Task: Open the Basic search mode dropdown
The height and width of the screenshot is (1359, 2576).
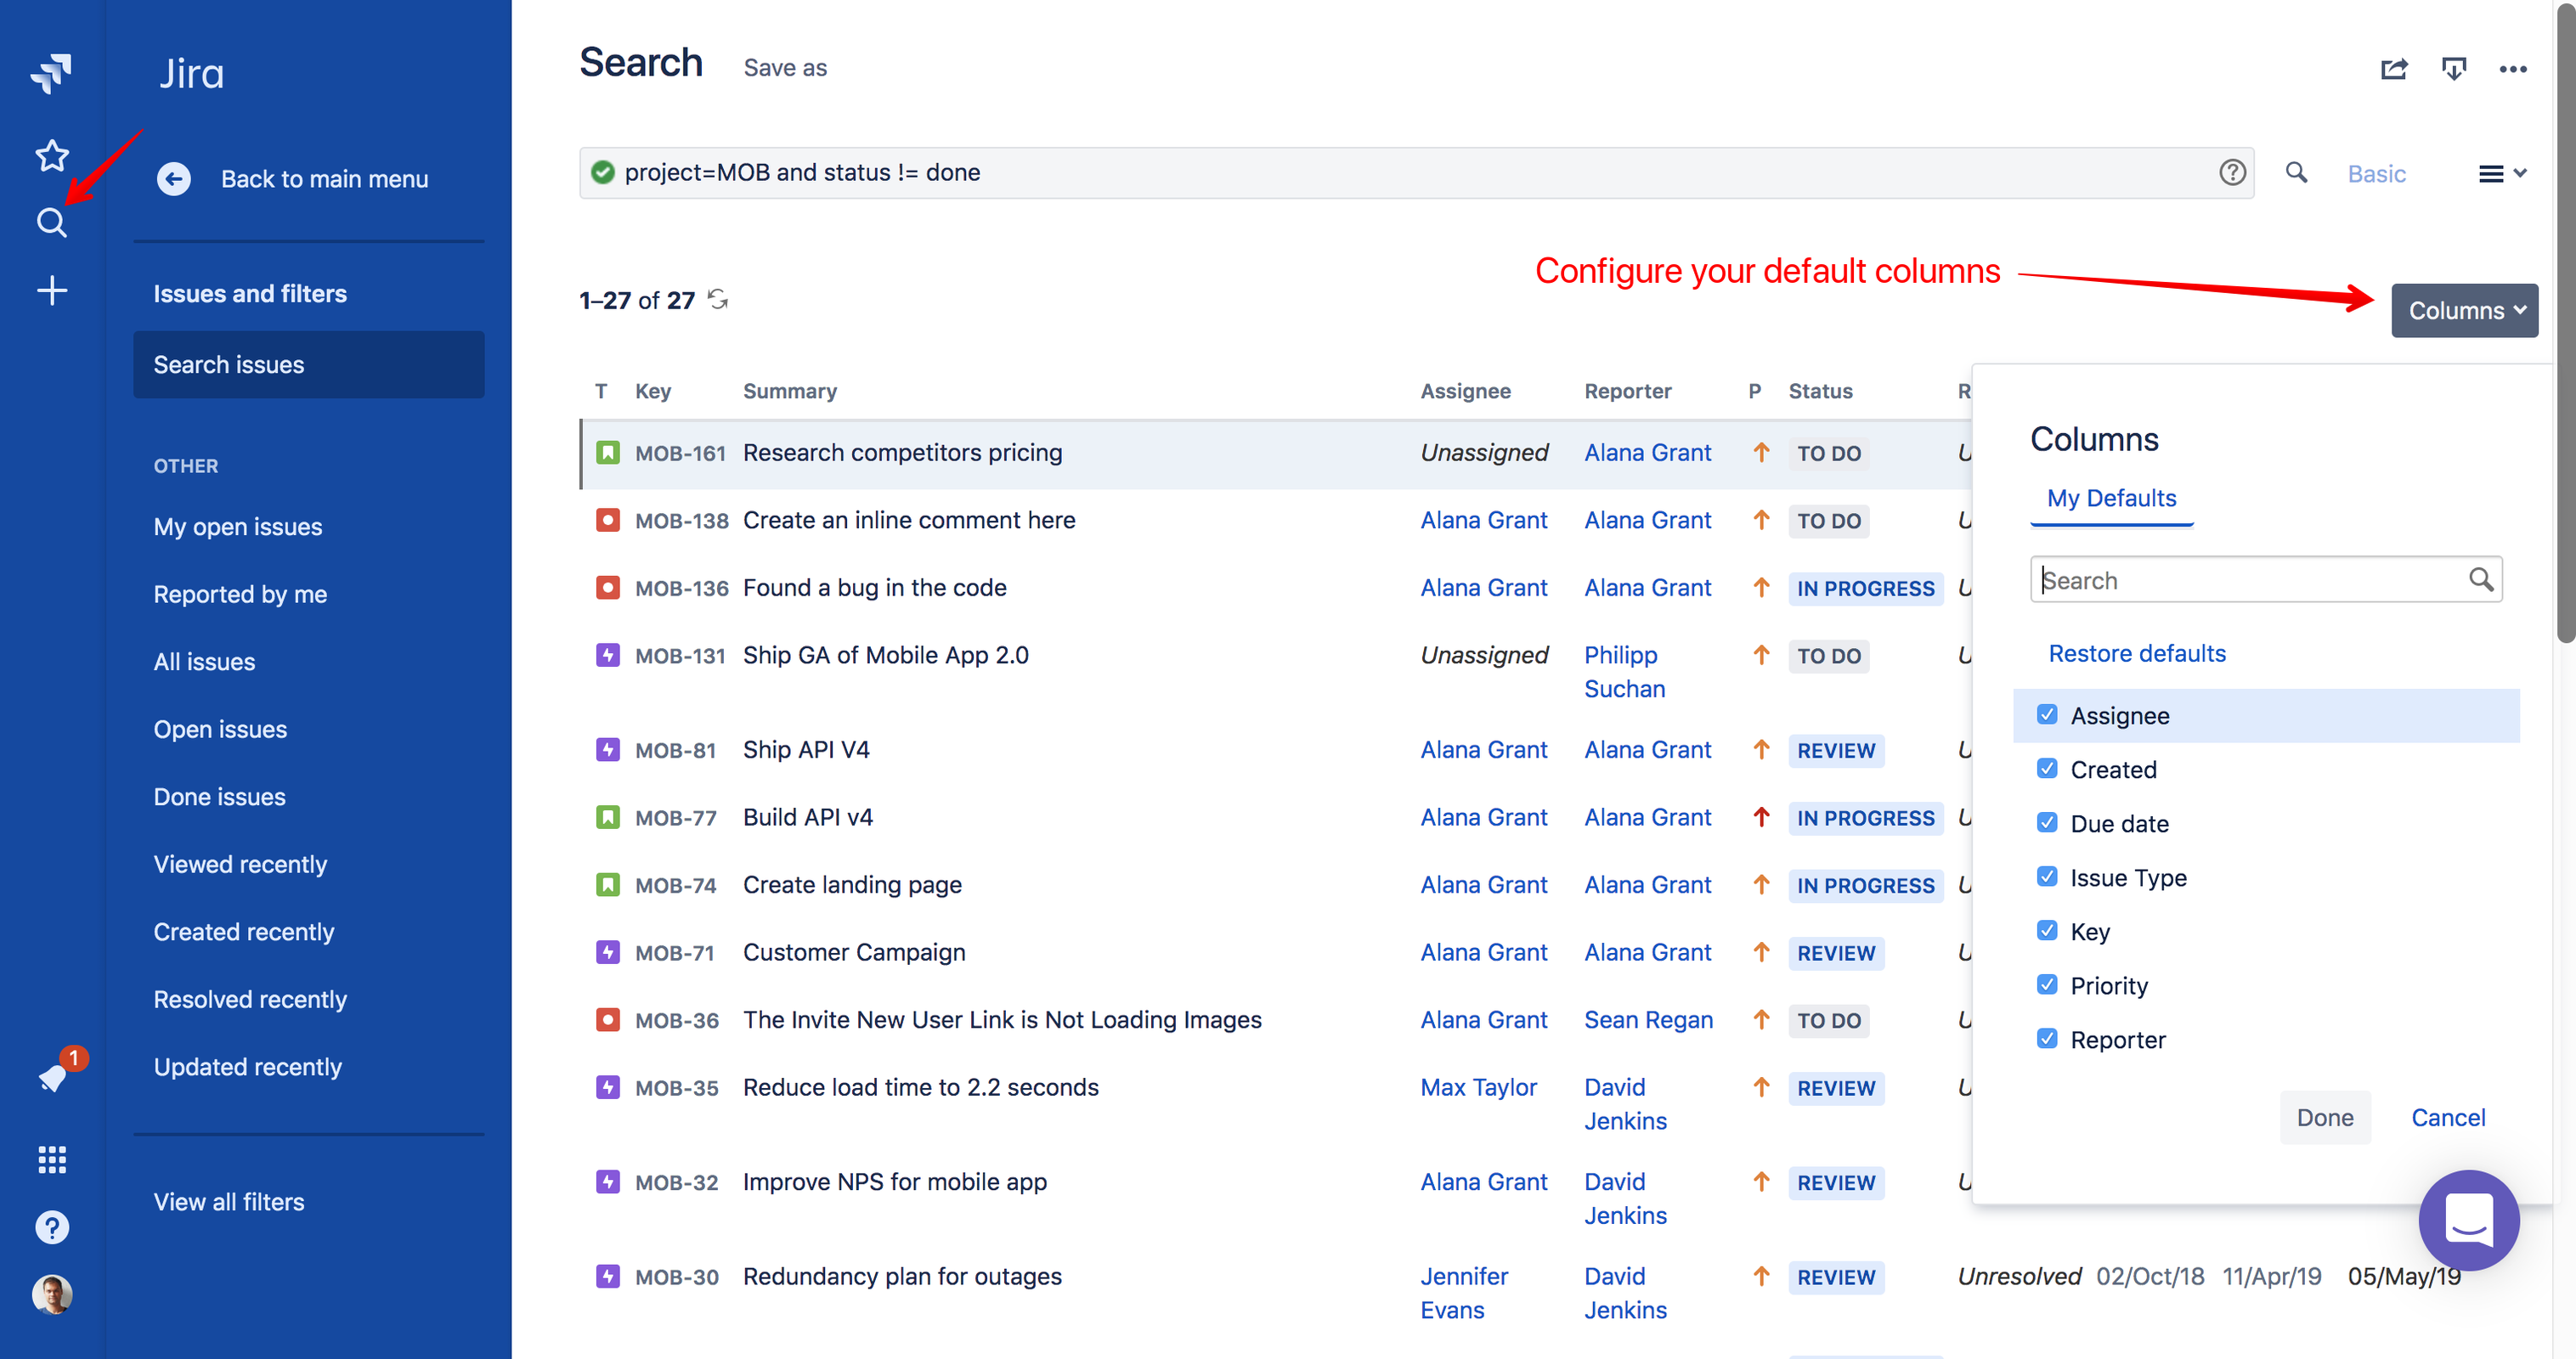Action: point(2377,173)
